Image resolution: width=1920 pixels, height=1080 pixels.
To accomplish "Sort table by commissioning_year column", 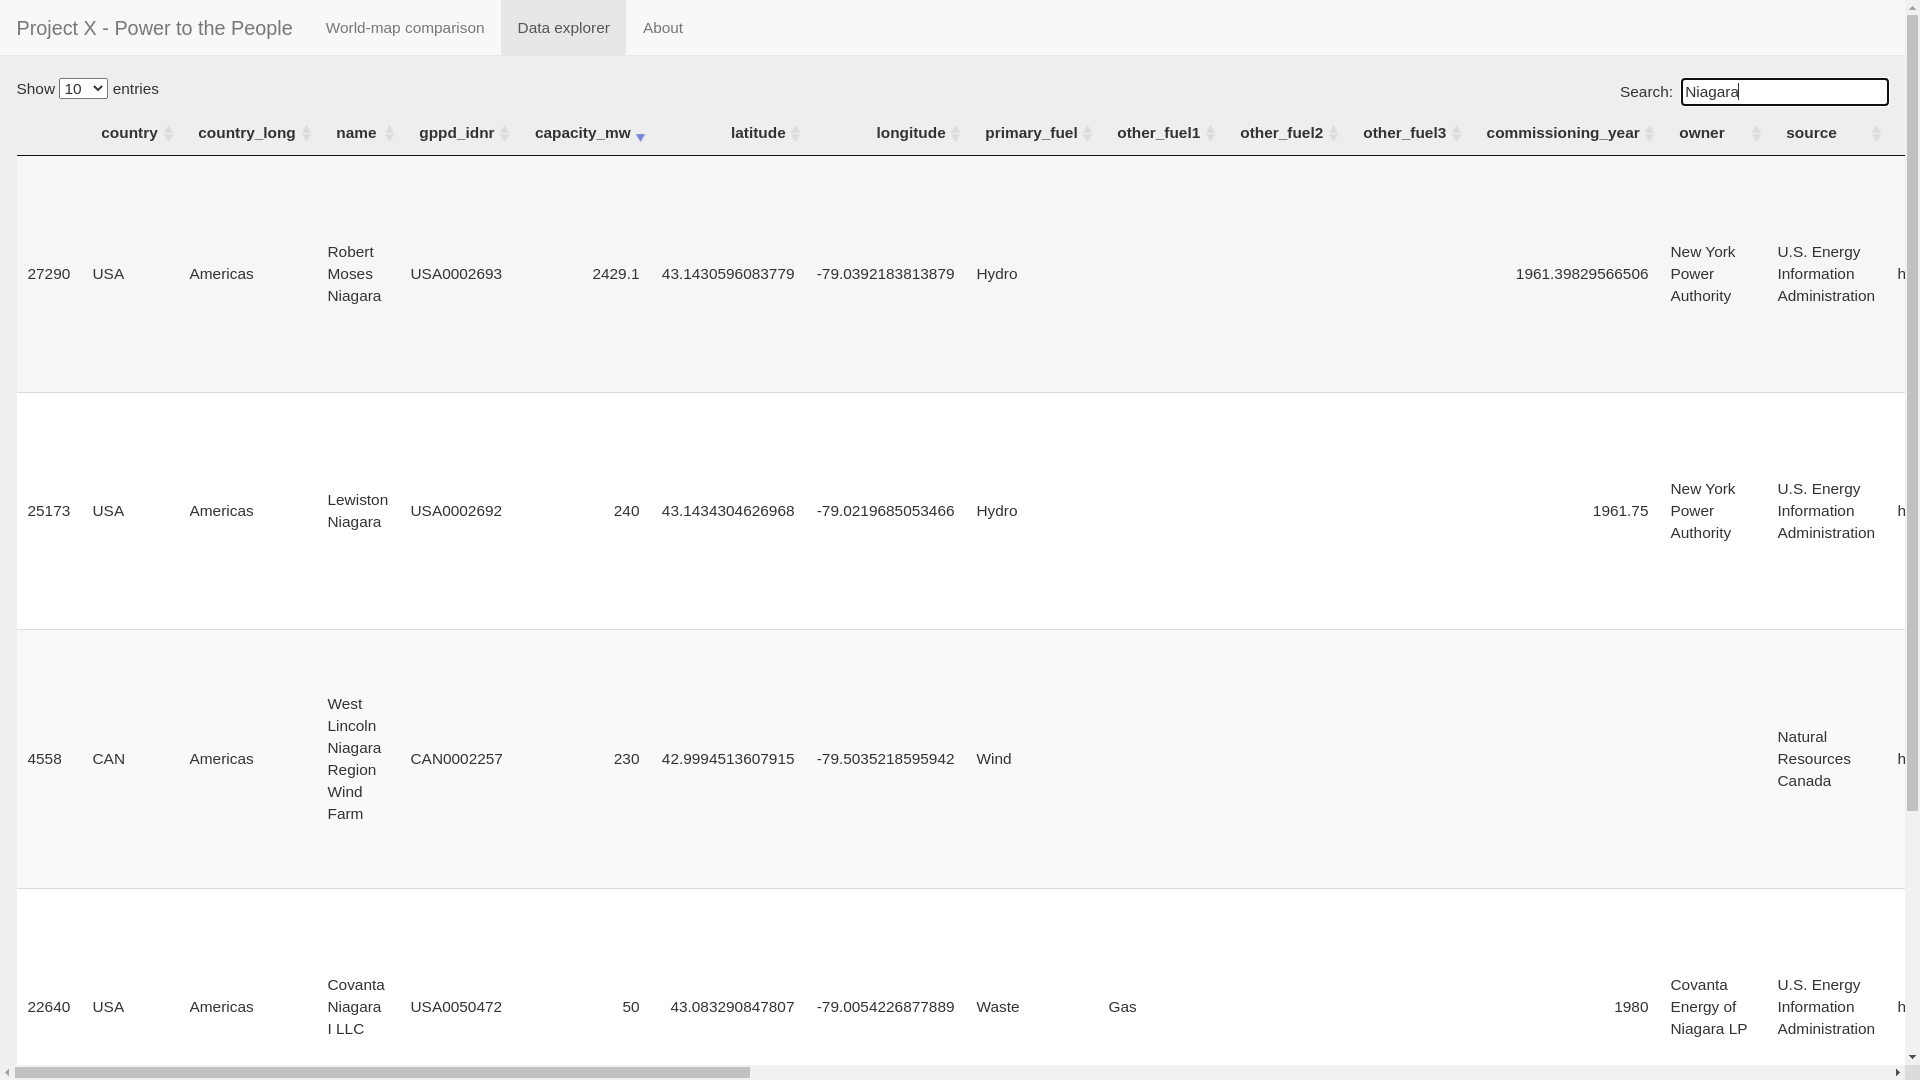I will 1563,133.
